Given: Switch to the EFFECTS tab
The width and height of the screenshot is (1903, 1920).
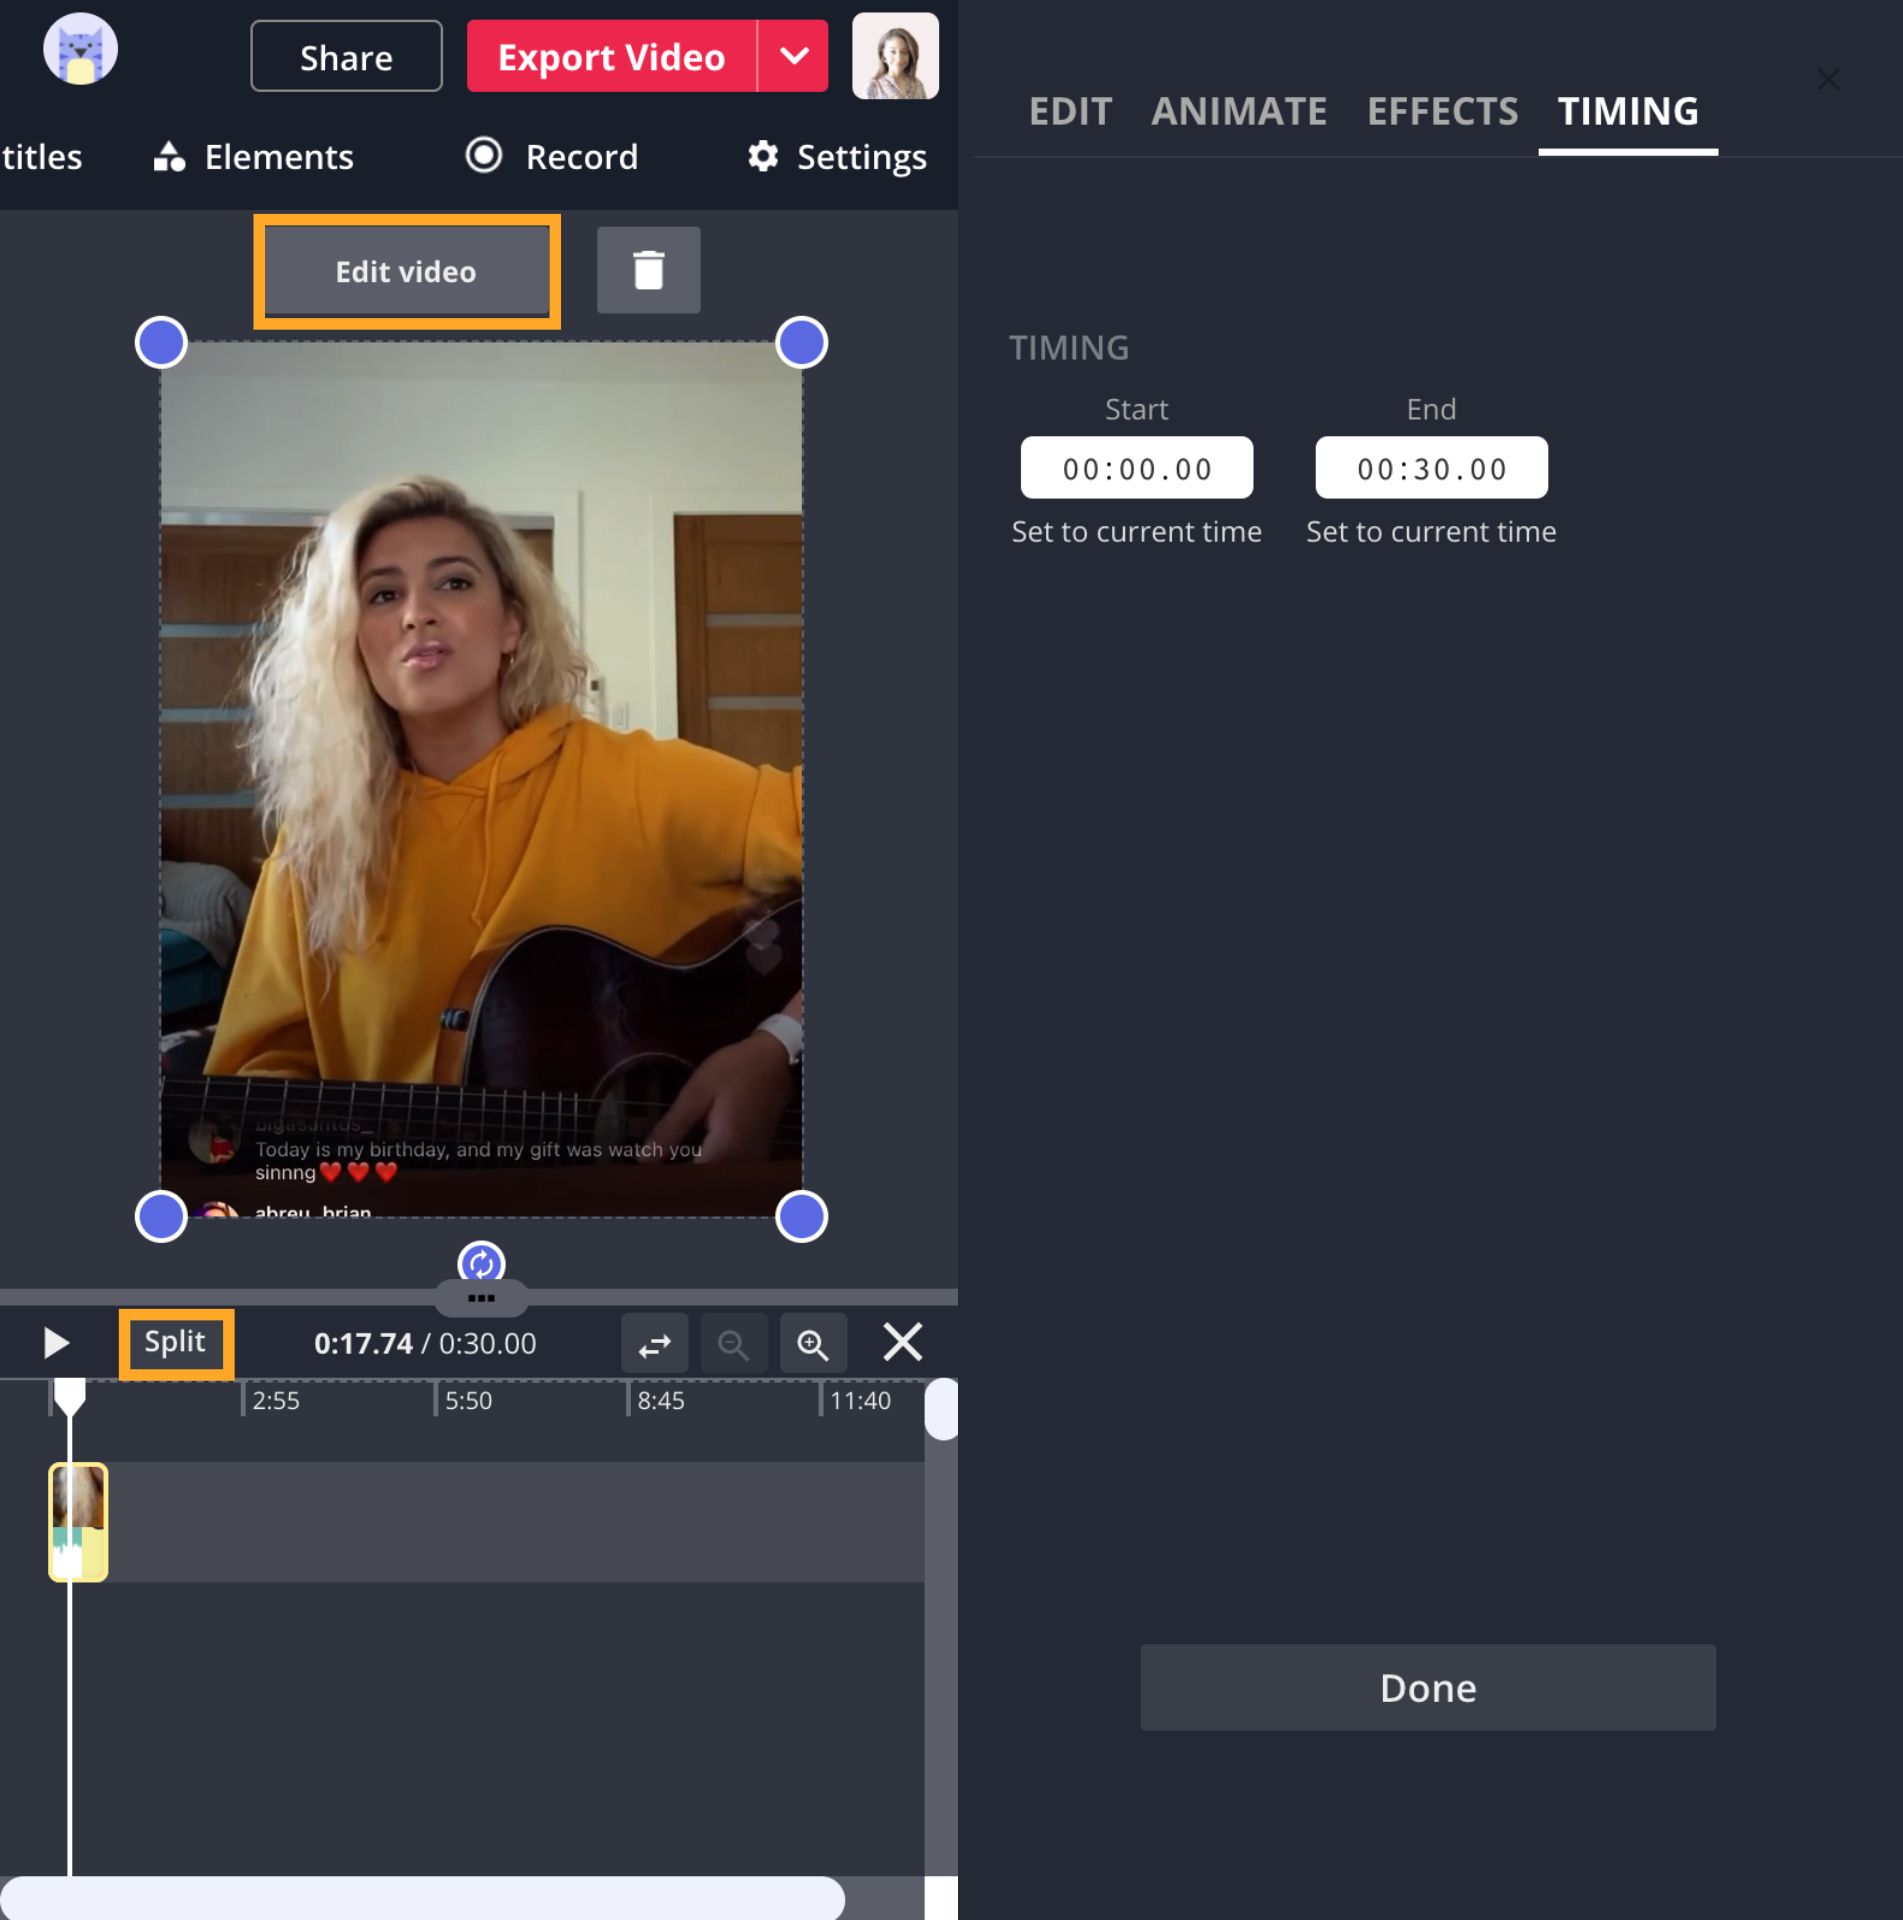Looking at the screenshot, I should [1442, 111].
